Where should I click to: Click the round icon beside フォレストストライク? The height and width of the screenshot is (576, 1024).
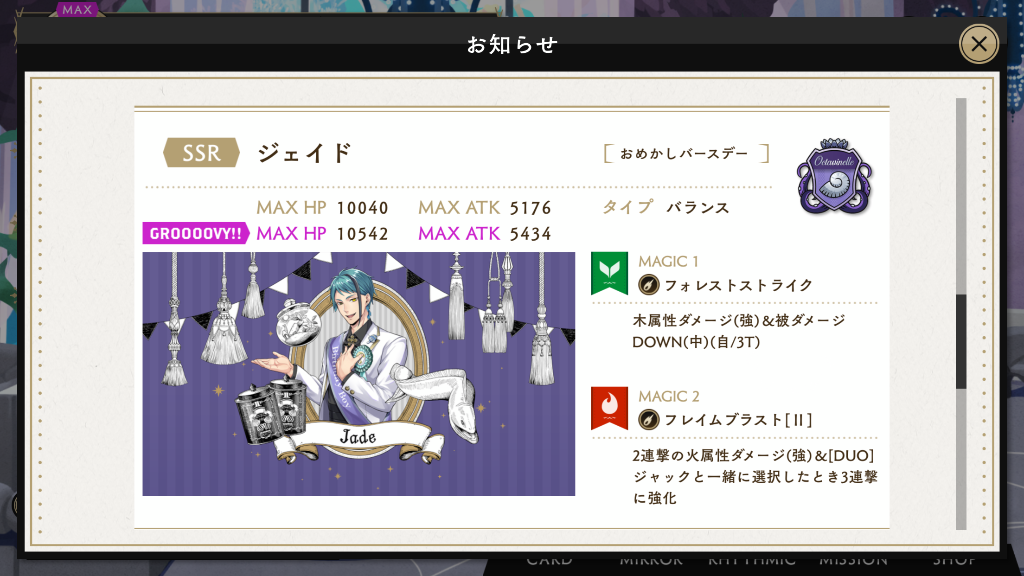click(x=648, y=285)
